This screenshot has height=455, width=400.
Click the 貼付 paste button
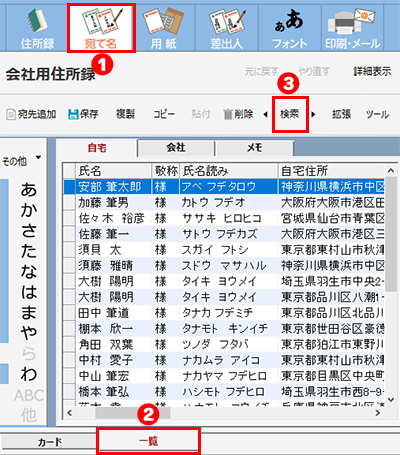tap(201, 114)
